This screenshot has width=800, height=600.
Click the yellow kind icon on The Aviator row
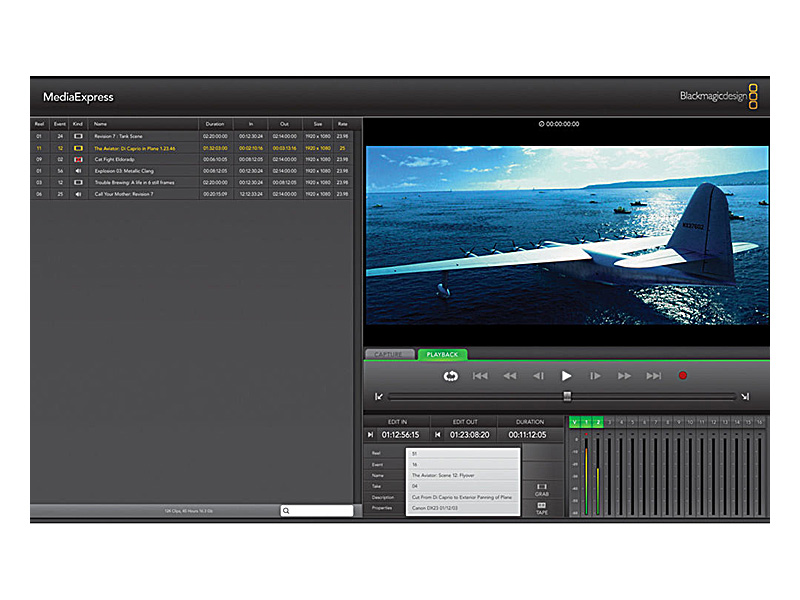[x=78, y=148]
